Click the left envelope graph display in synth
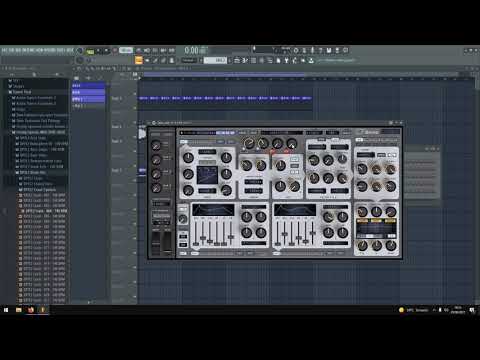This screenshot has height=360, width=480. 213,210
